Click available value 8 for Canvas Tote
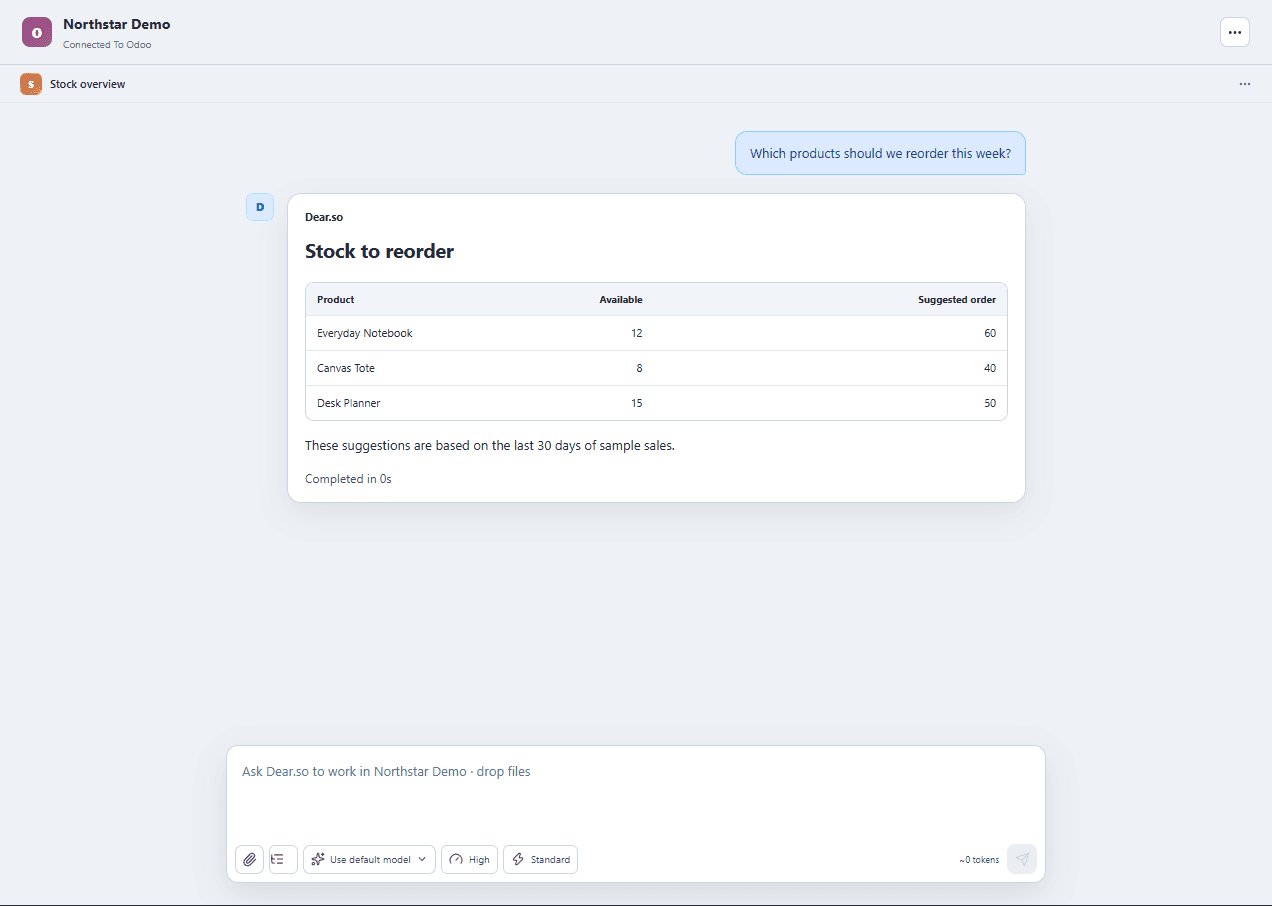 (639, 368)
